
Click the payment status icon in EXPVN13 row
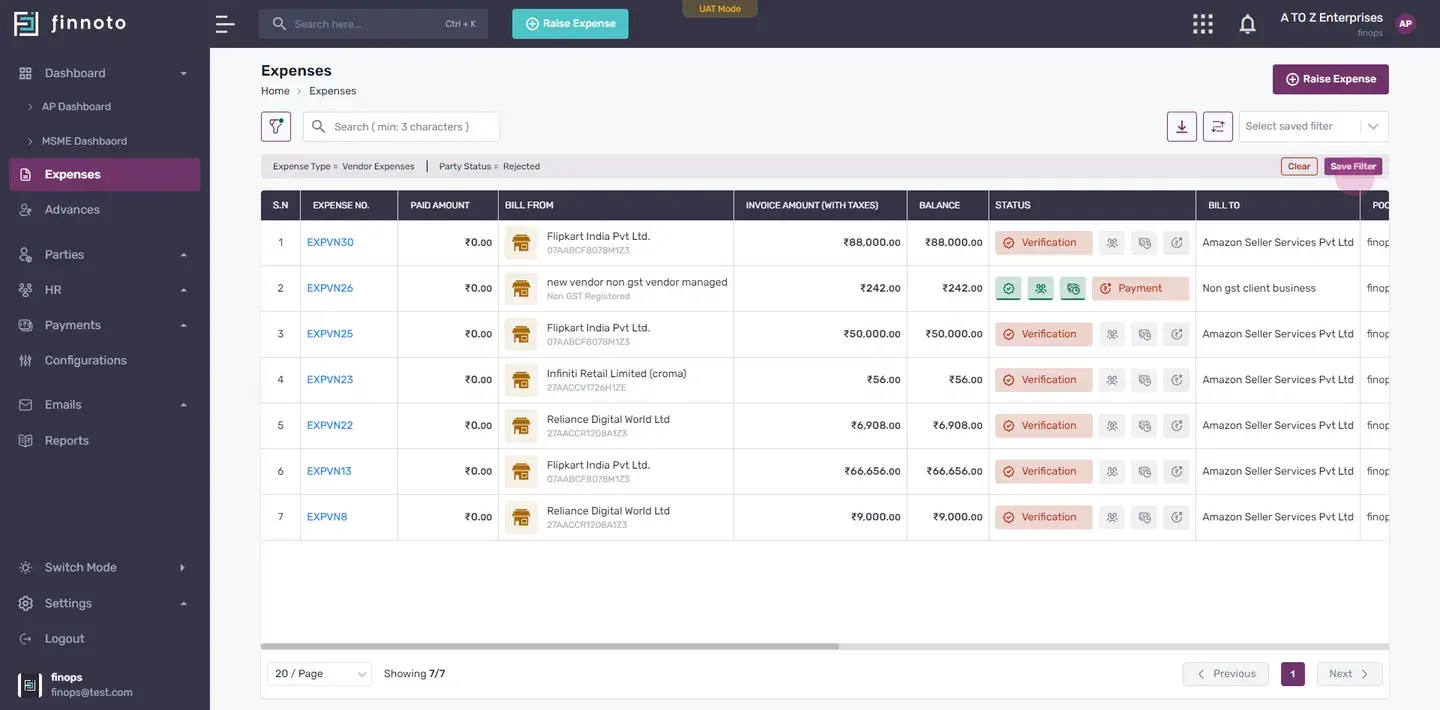[1177, 472]
